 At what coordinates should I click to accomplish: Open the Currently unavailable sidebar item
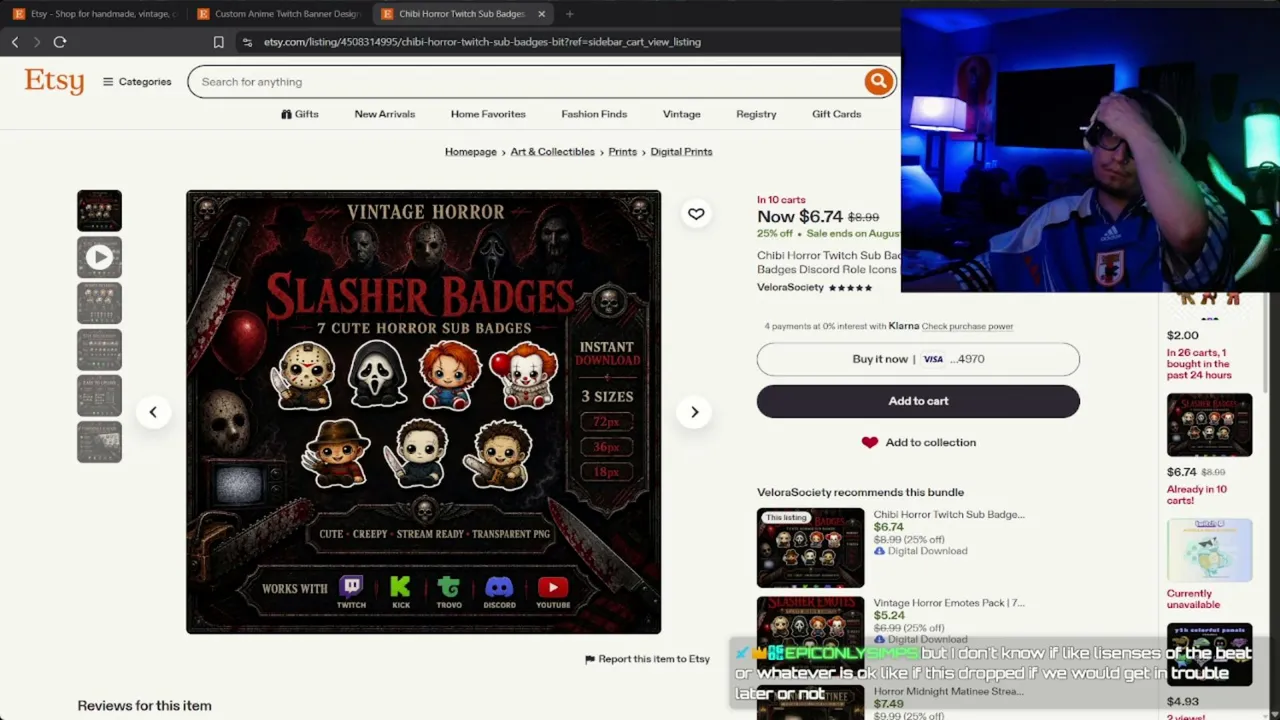point(1209,550)
